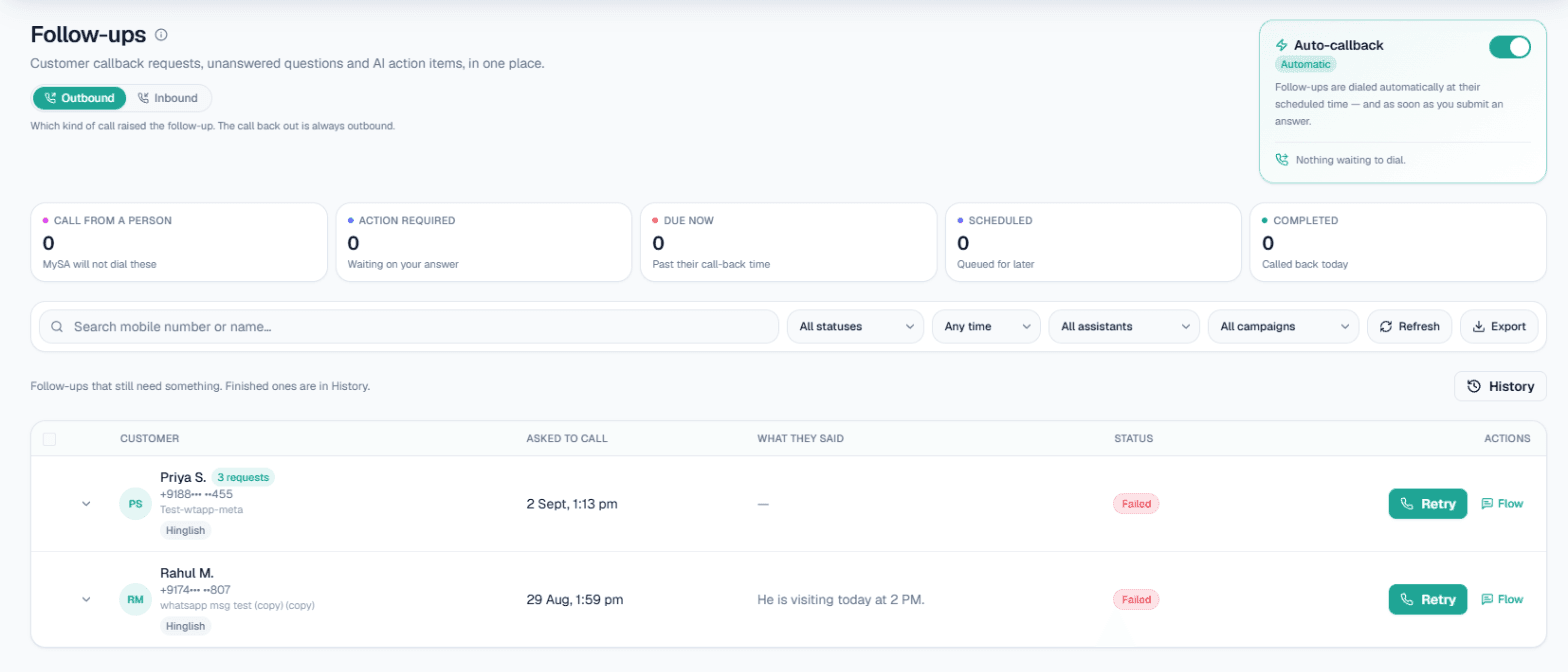Screen dimensions: 1568x672
Task: Select the Scheduled summary card
Action: tap(1093, 243)
